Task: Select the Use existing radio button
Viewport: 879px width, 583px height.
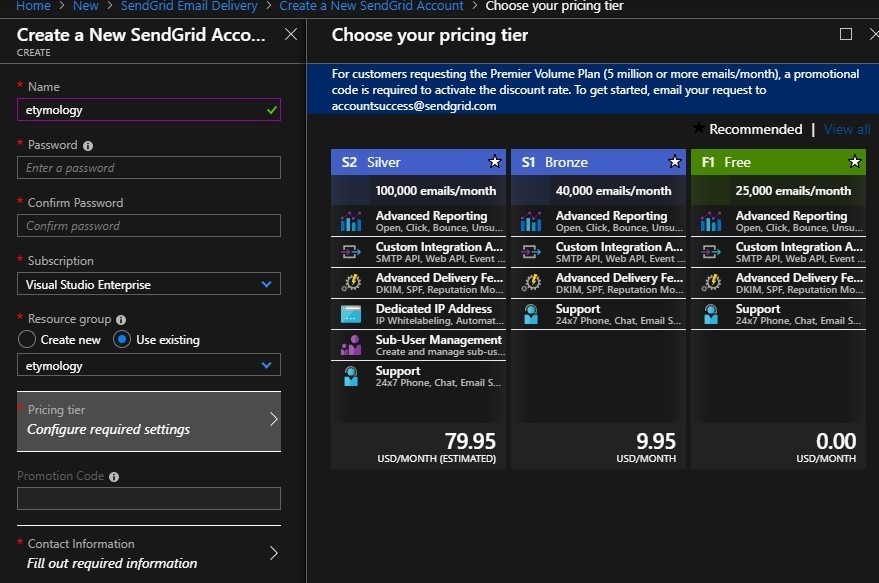Action: (122, 340)
